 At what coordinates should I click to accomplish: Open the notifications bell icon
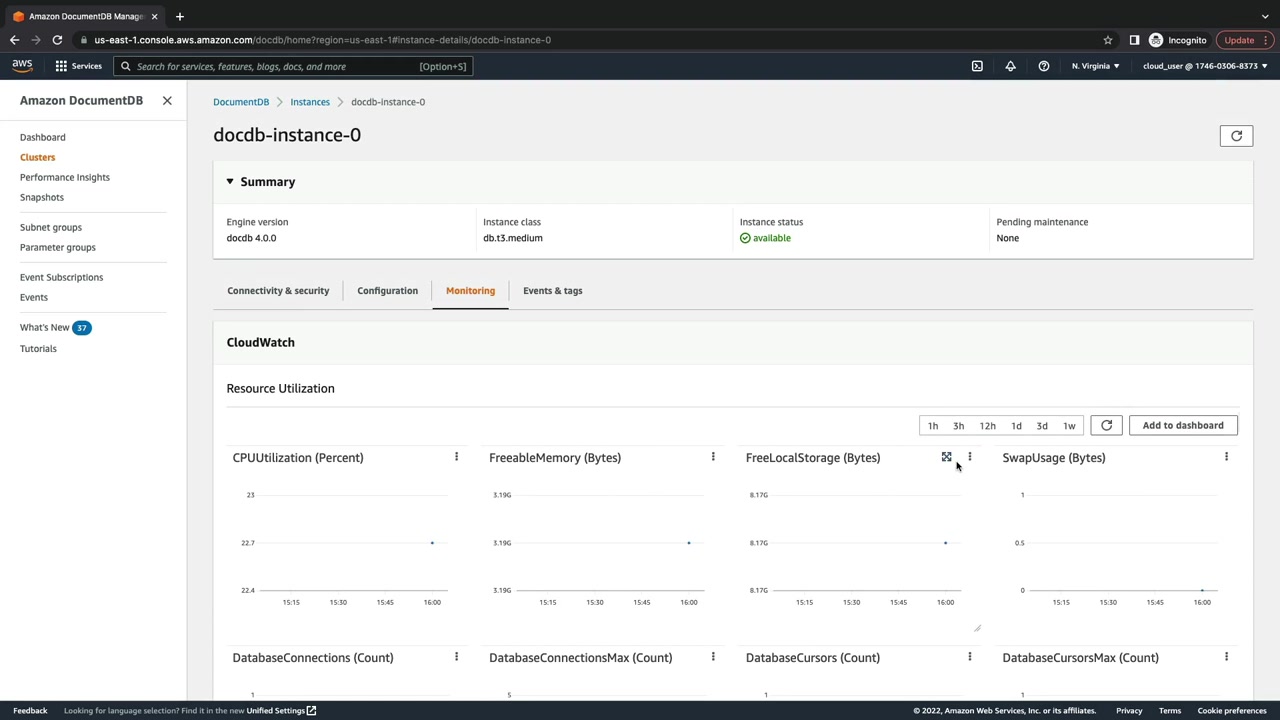coord(1010,66)
